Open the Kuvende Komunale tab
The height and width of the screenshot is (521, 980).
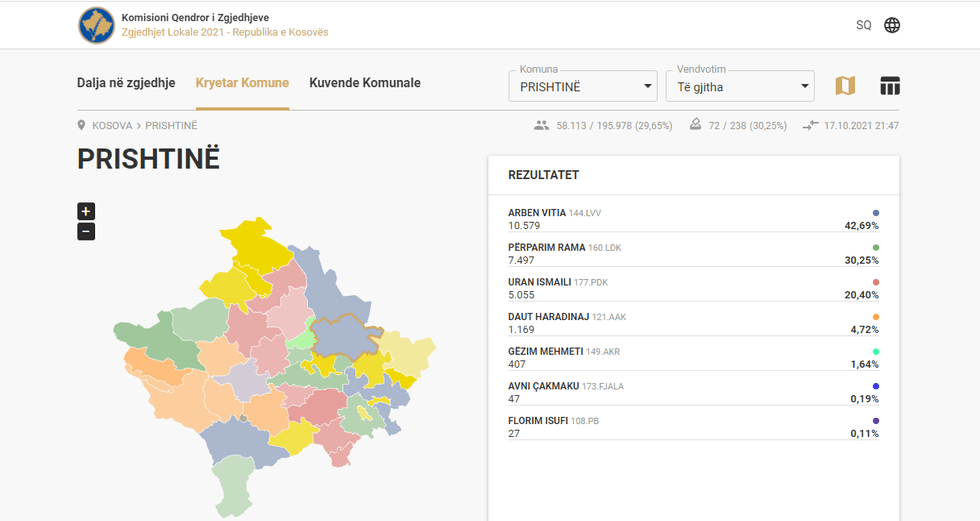coord(365,83)
